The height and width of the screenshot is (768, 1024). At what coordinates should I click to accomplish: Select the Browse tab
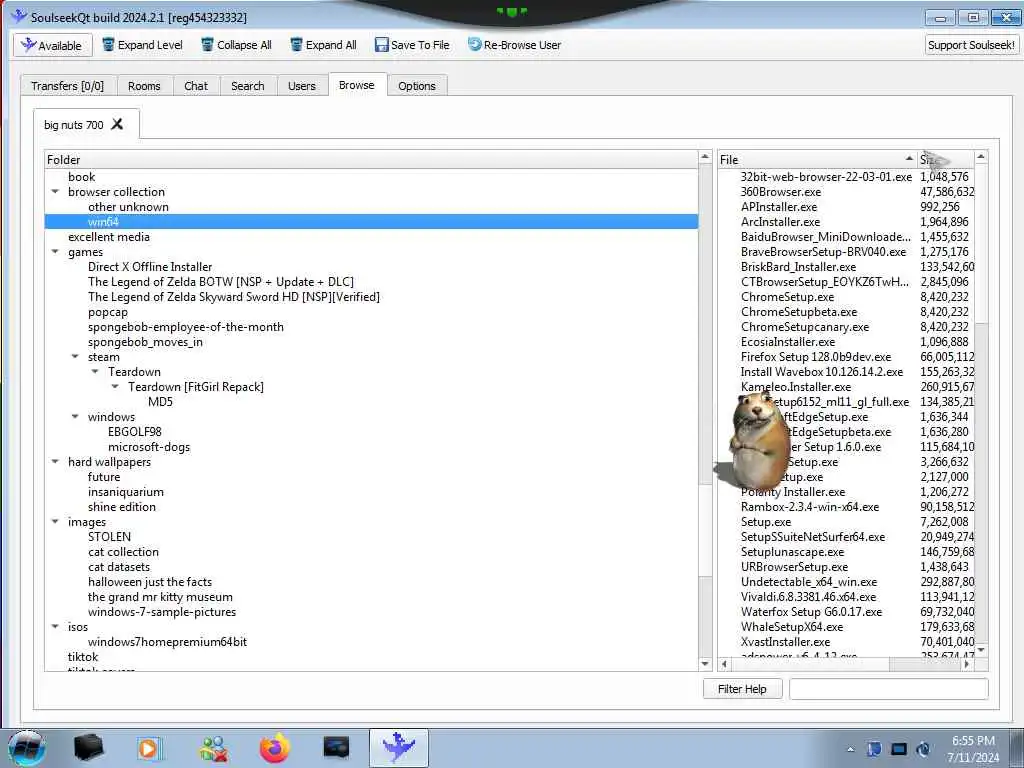(357, 85)
